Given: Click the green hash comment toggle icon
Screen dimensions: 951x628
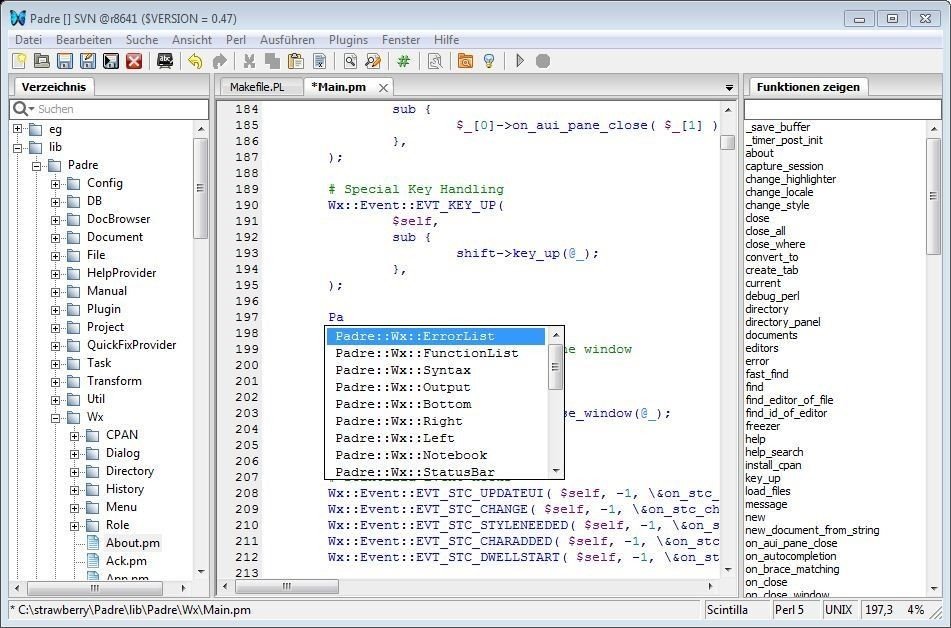Looking at the screenshot, I should click(403, 61).
